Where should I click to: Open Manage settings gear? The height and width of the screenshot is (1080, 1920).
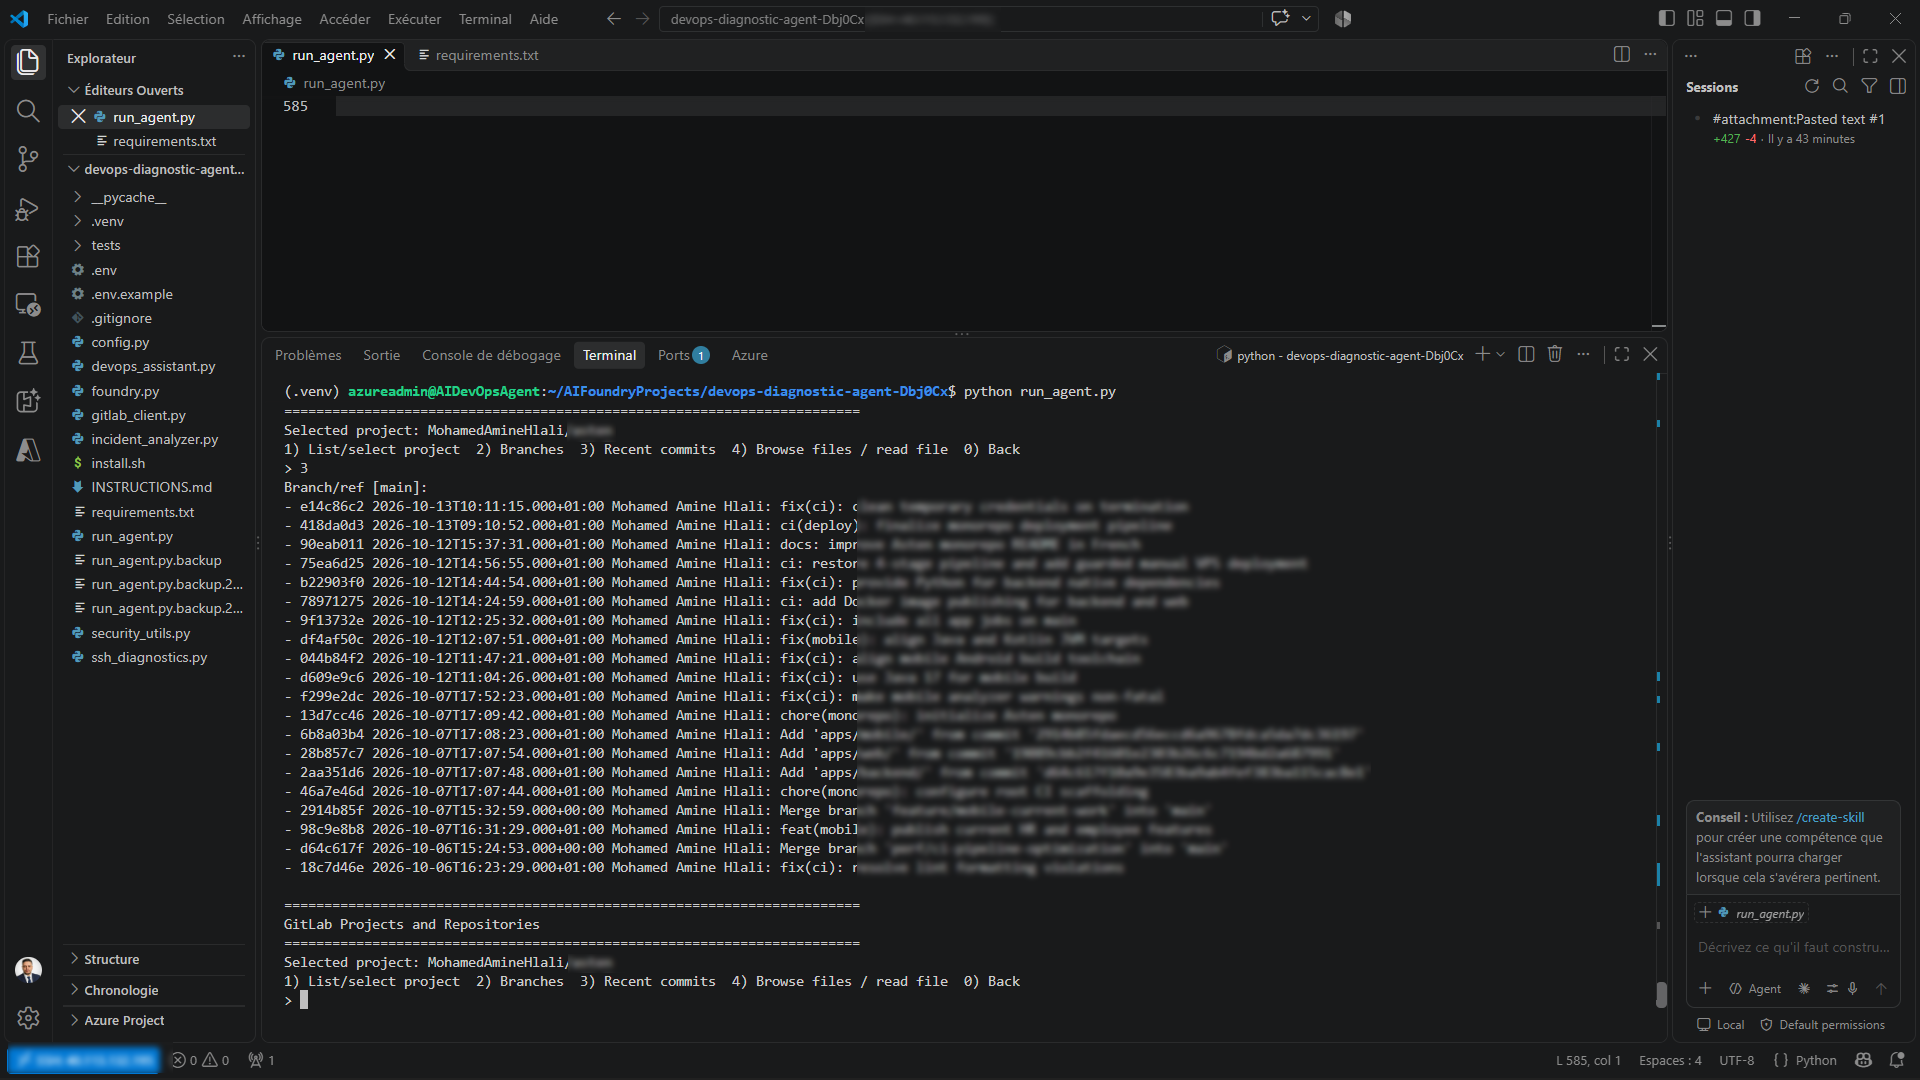click(x=28, y=1018)
